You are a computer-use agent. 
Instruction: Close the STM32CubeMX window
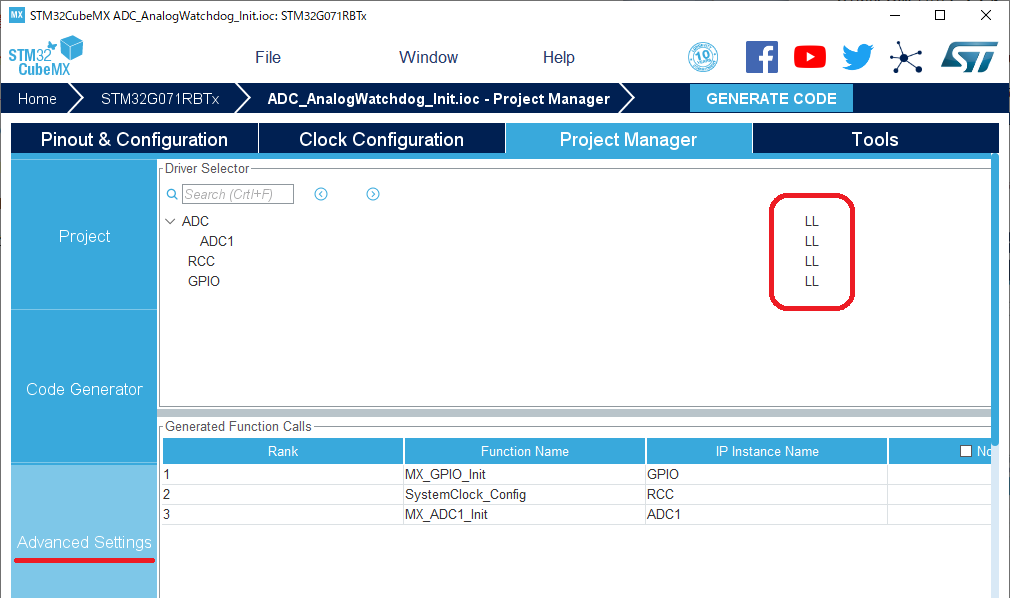(x=986, y=15)
